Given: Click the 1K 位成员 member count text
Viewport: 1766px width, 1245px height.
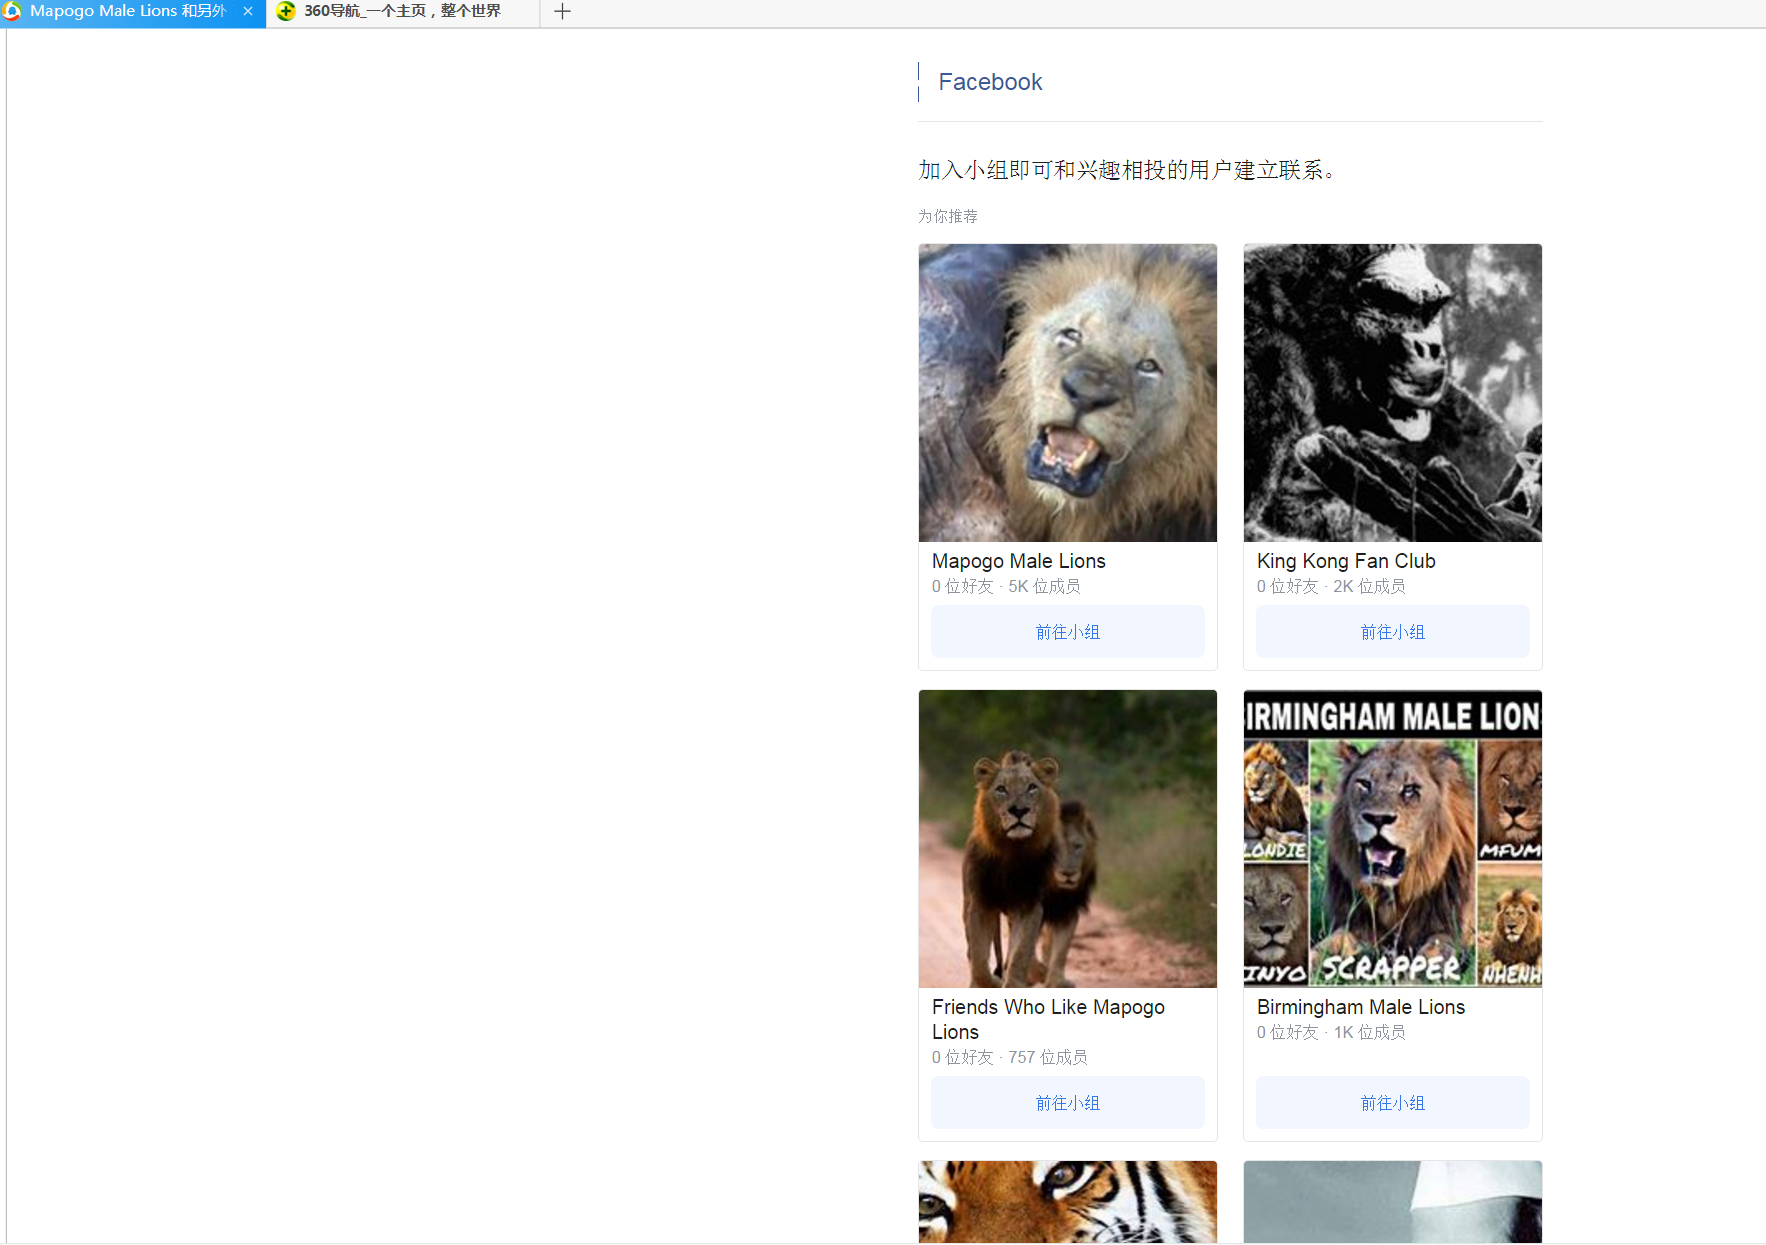Looking at the screenshot, I should click(1369, 1032).
